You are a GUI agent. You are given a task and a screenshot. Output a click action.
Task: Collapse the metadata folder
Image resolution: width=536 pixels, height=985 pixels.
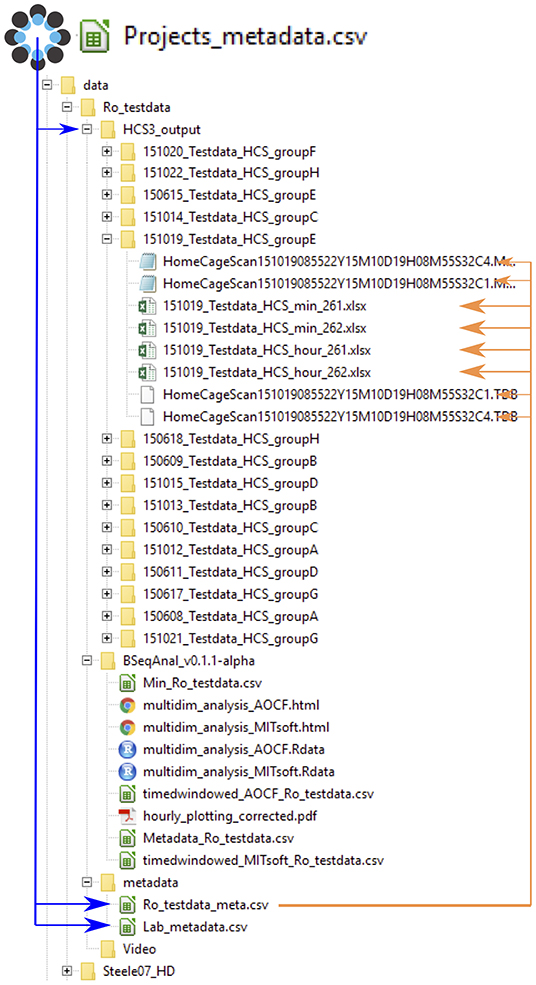click(x=87, y=882)
